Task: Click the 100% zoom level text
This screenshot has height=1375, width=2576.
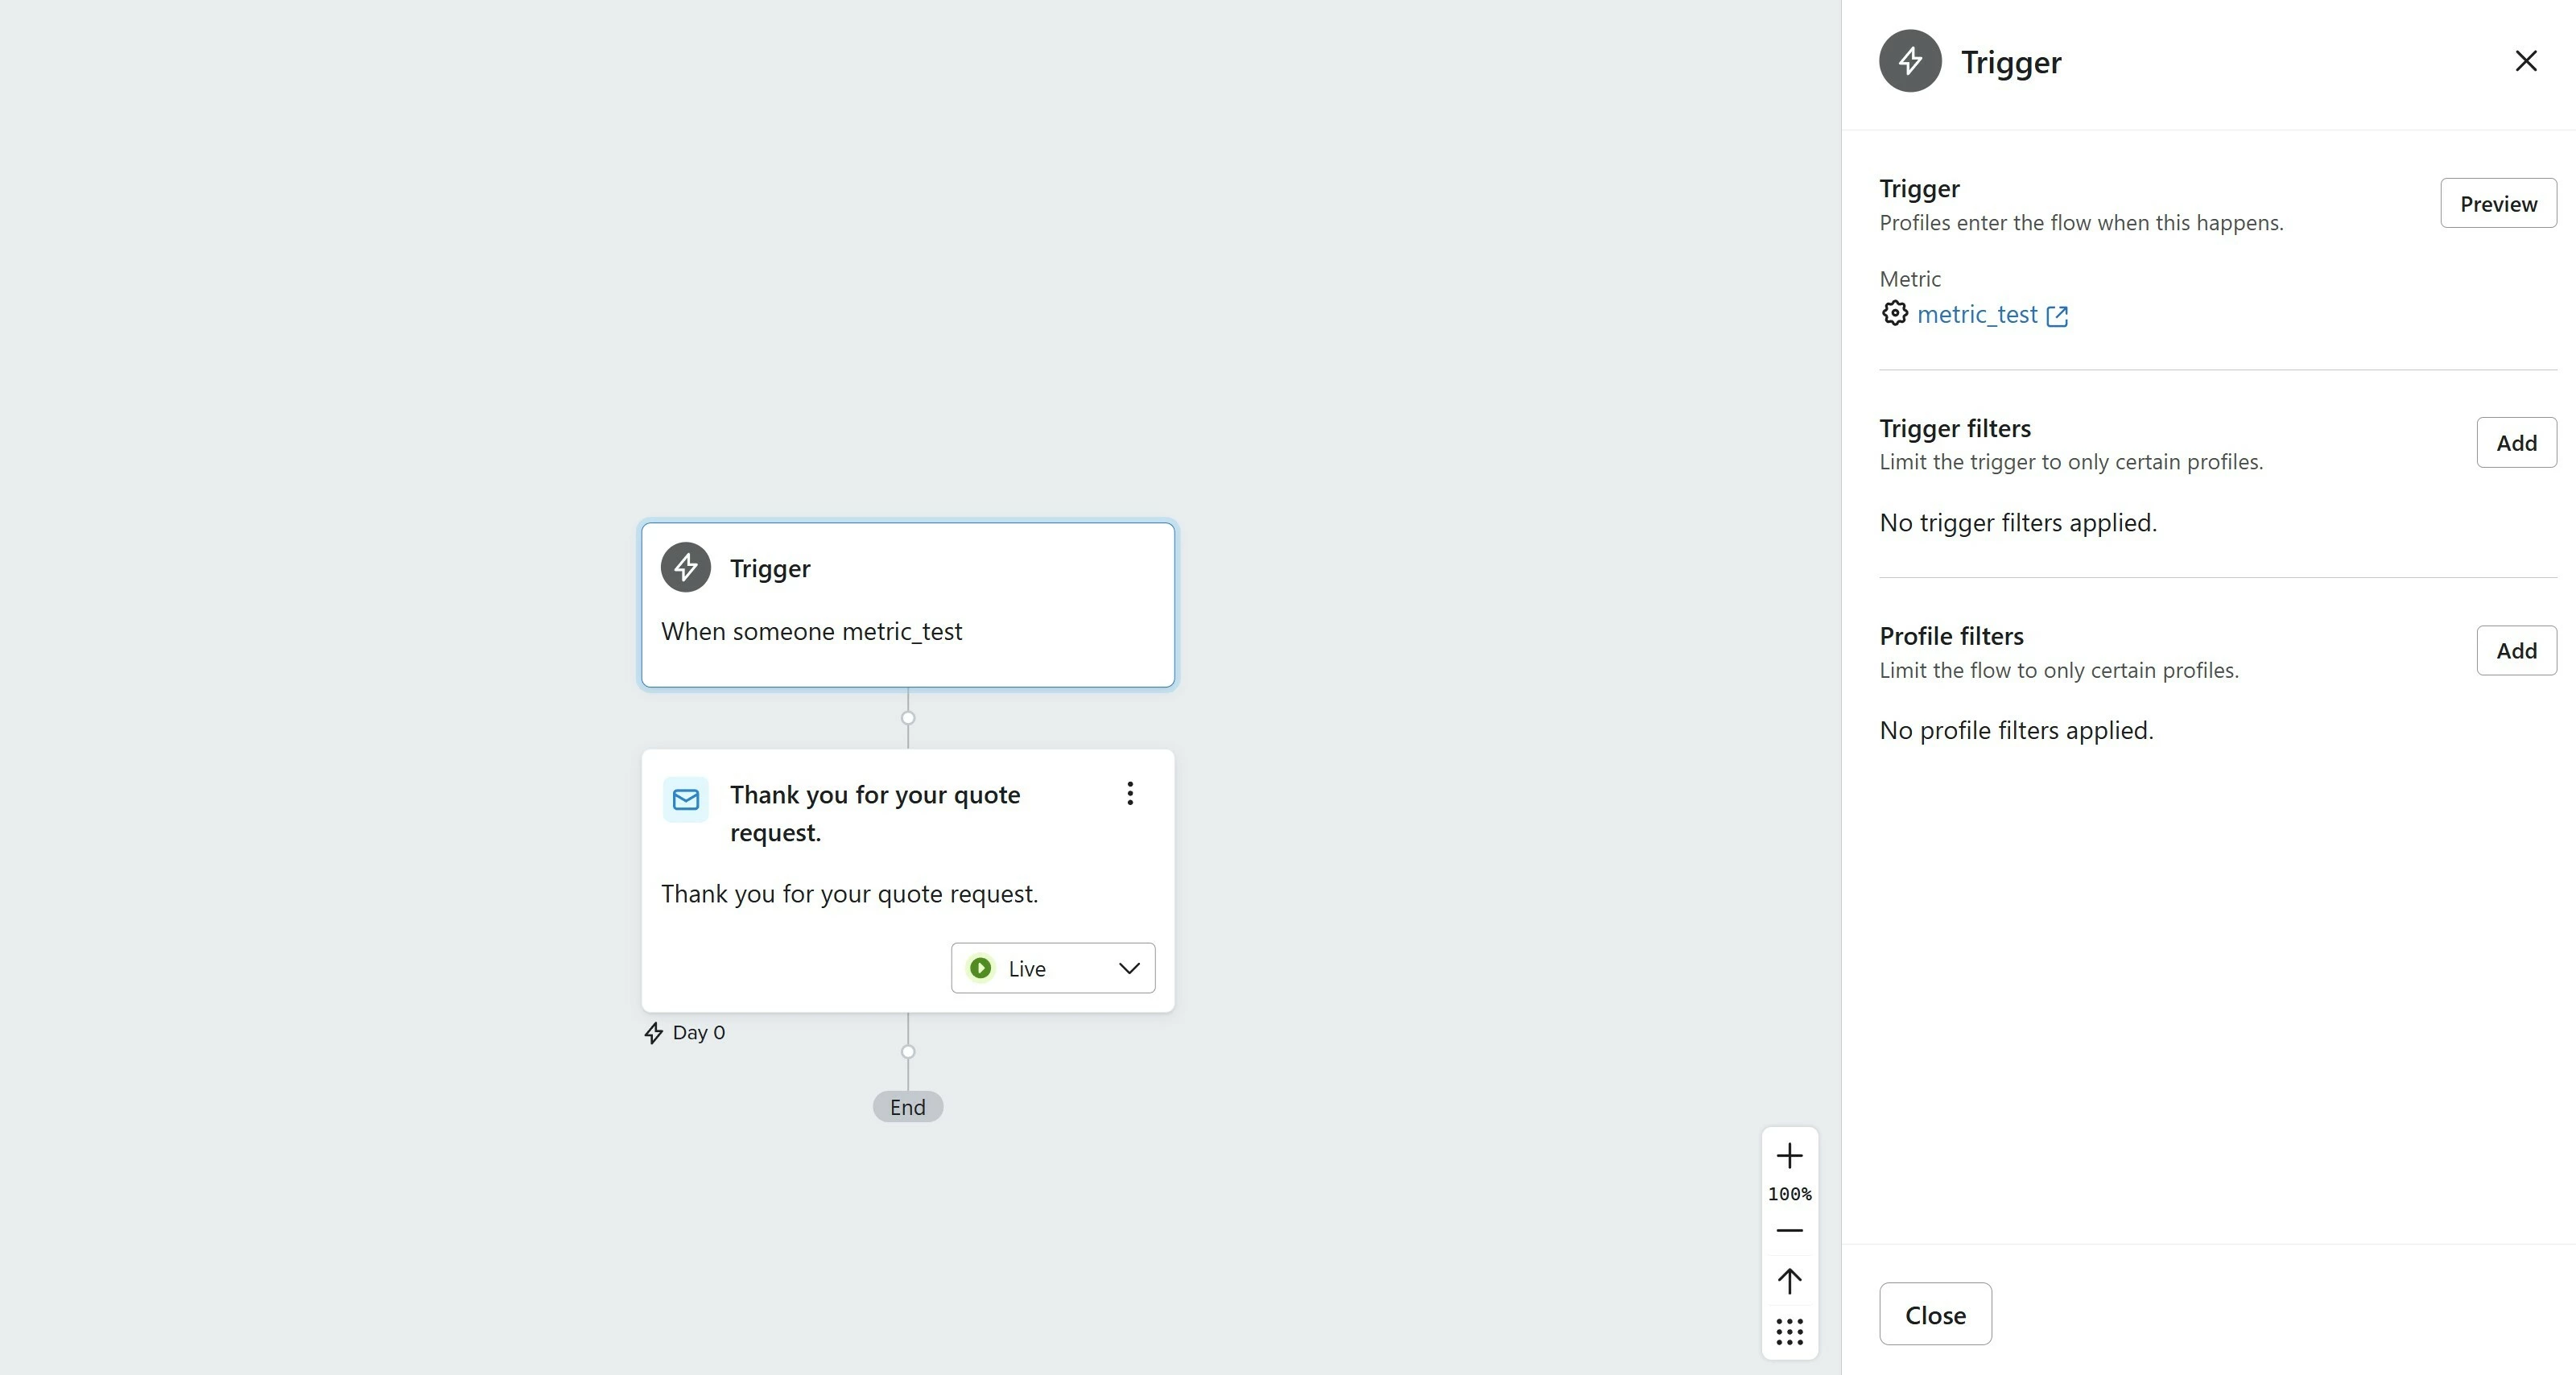Action: (x=1789, y=1194)
